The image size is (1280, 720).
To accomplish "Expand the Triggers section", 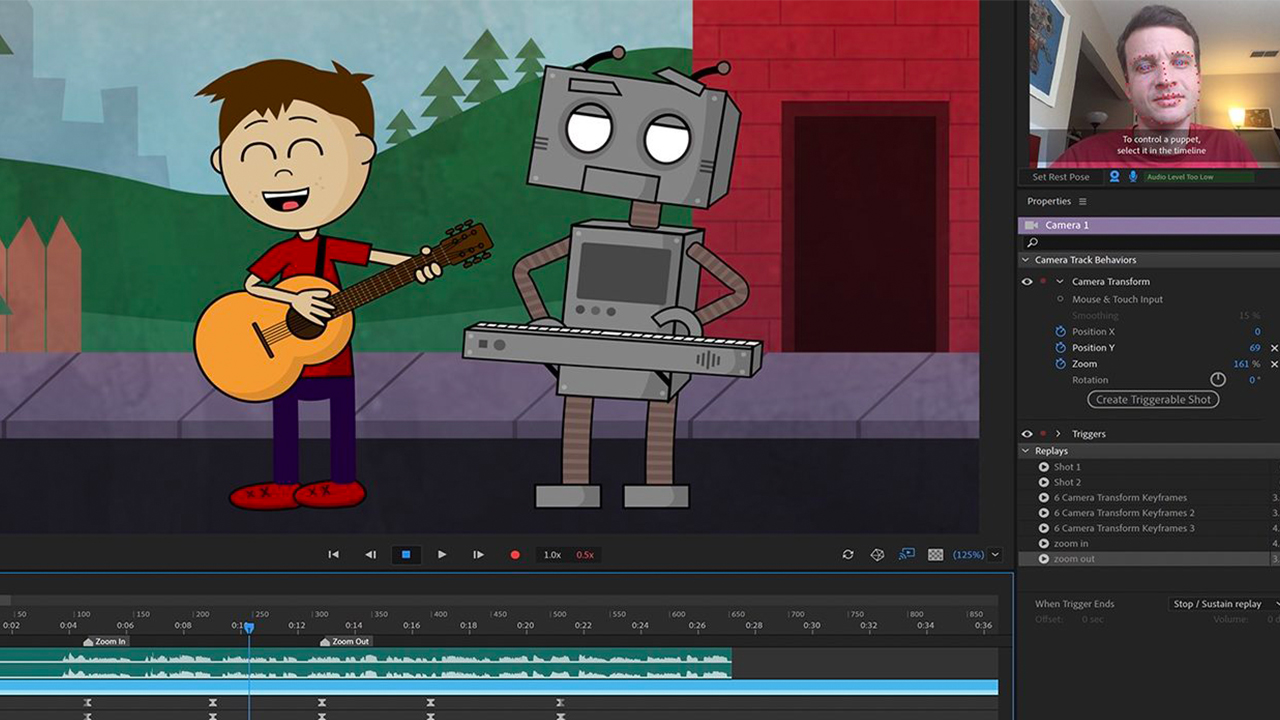I will [x=1058, y=434].
